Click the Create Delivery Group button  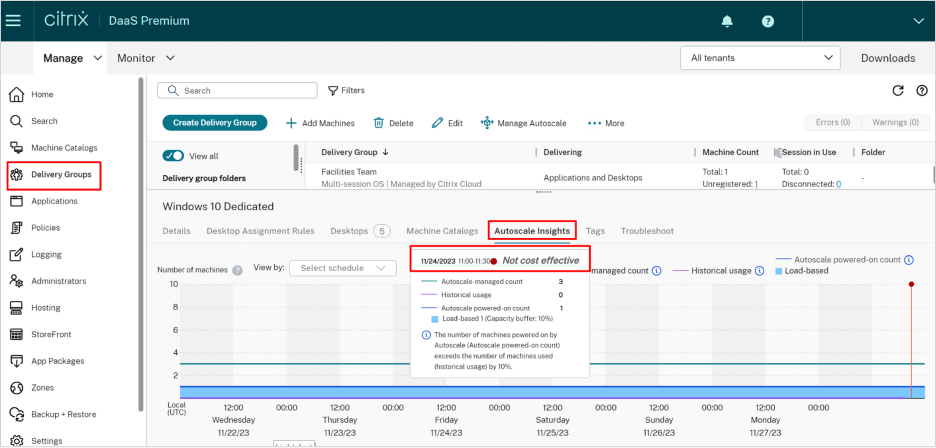215,123
